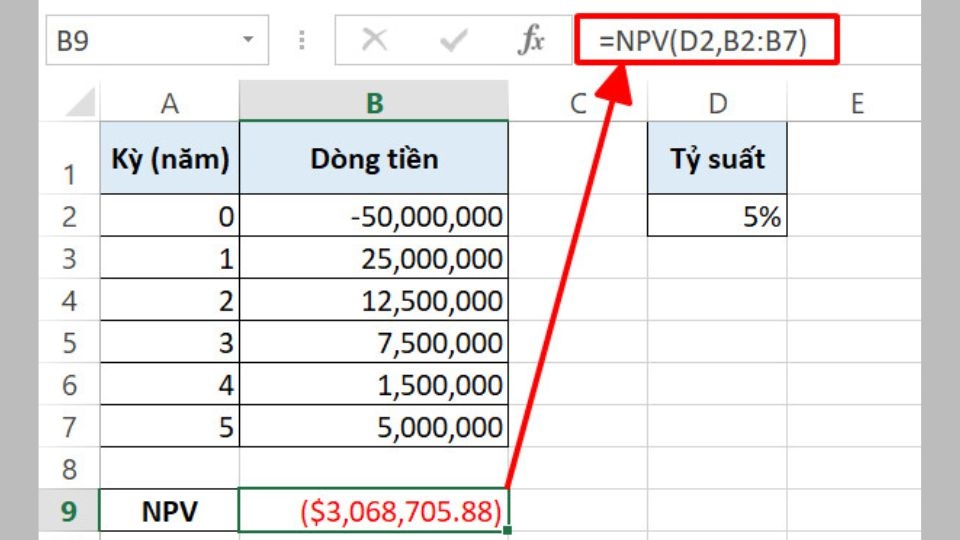Select row 3 header
The image size is (960, 540).
point(69,258)
